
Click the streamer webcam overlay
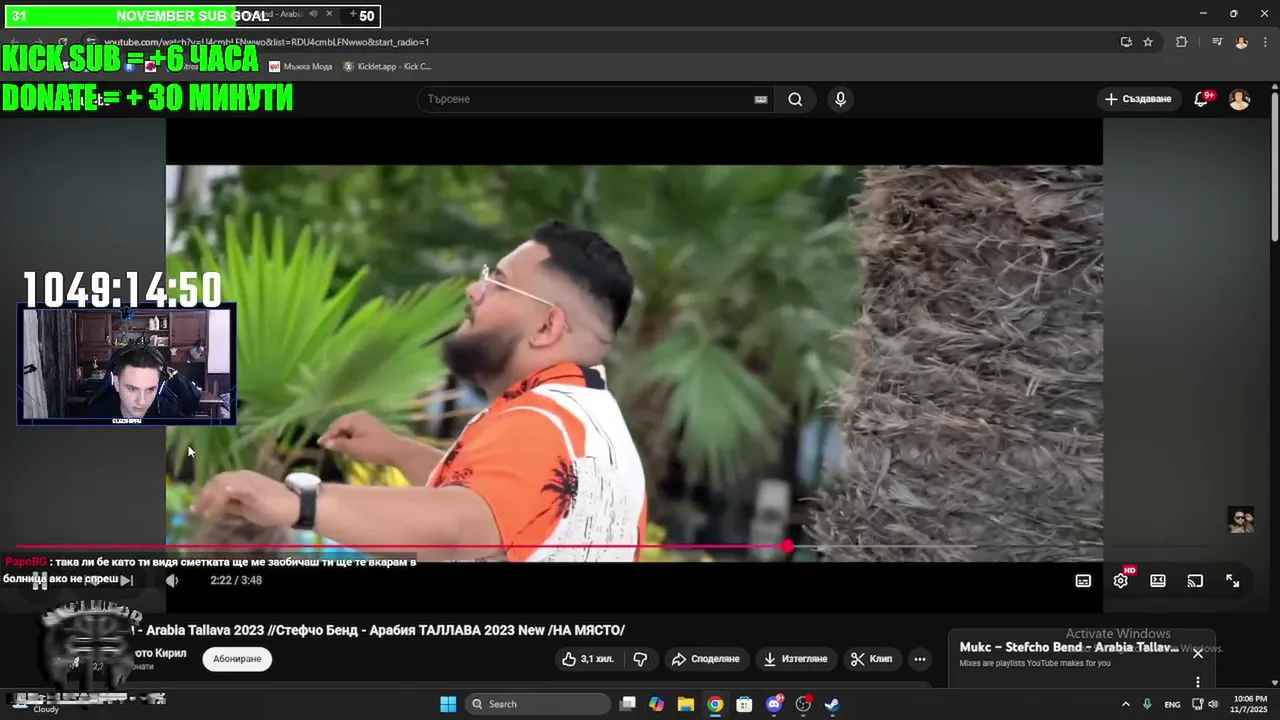click(x=127, y=365)
